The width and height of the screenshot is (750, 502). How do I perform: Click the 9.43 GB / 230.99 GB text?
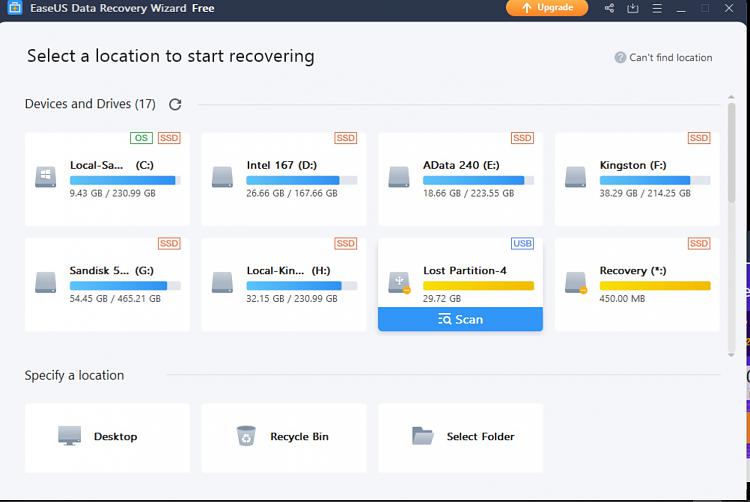click(112, 193)
